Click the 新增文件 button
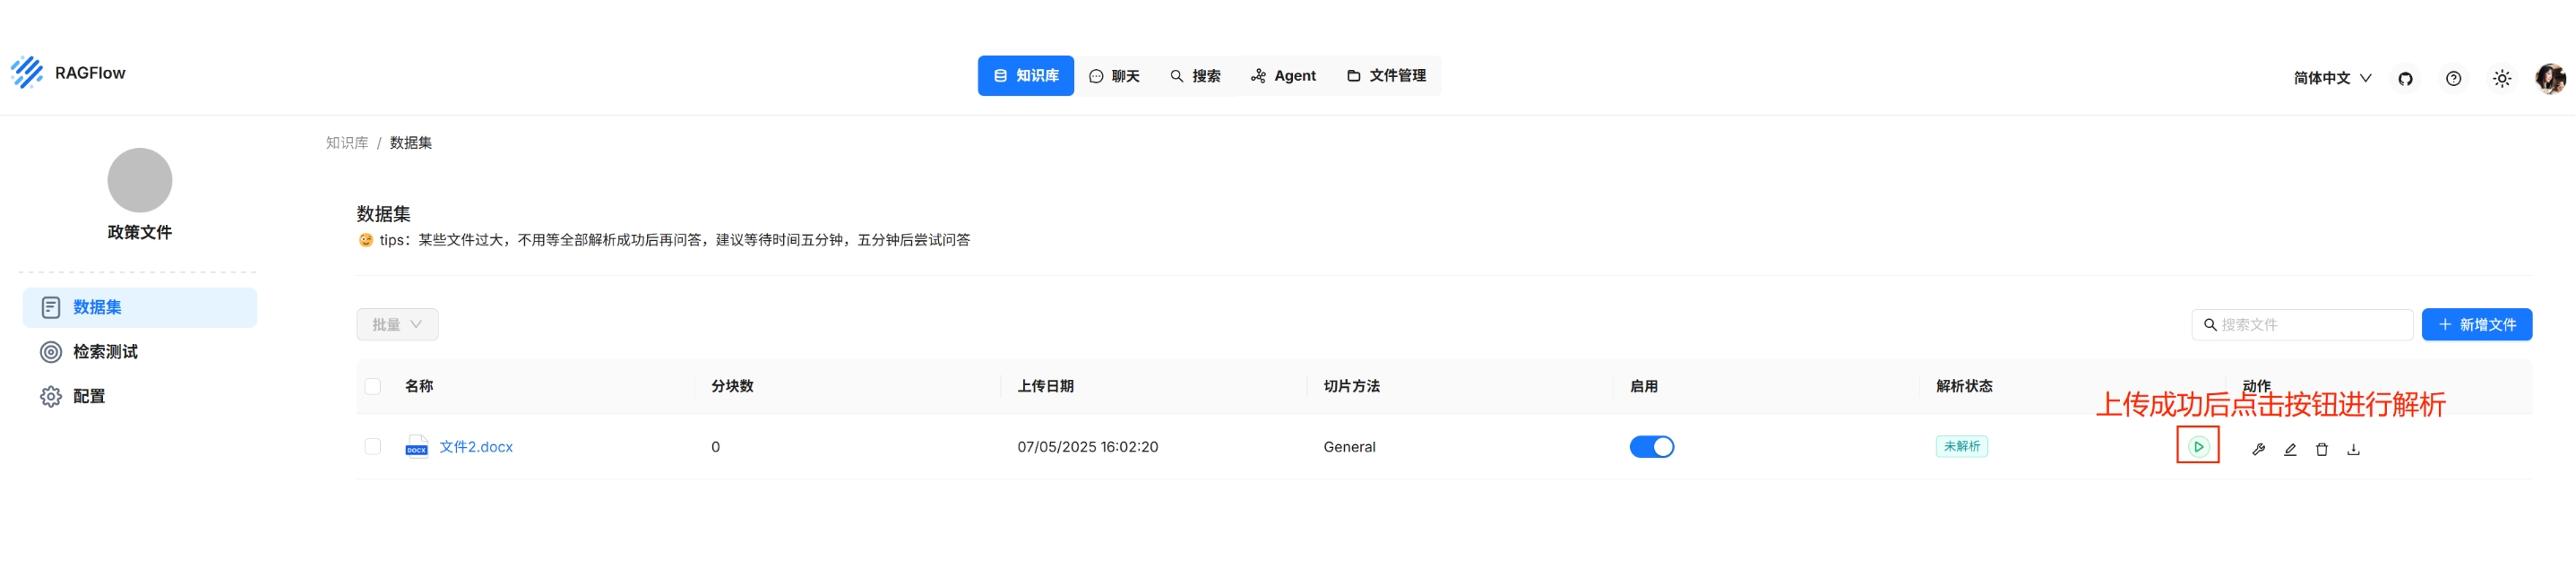Screen dimensions: 2576x585 2476,324
